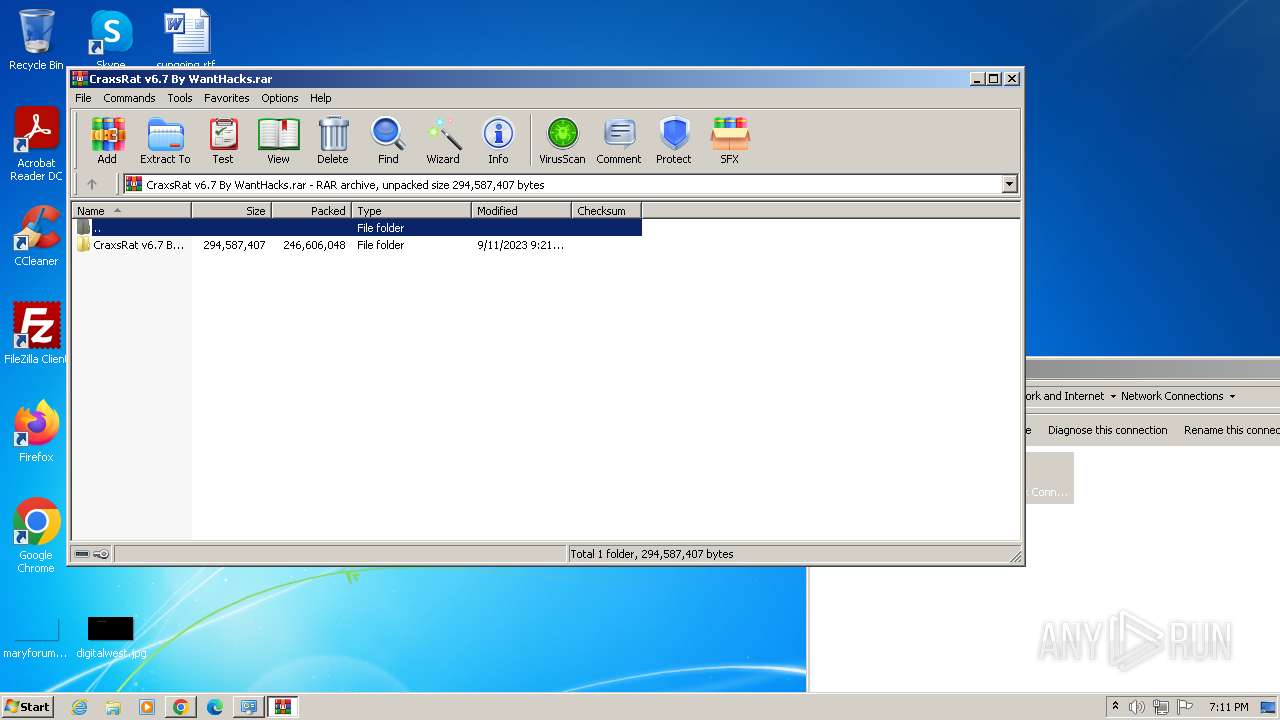This screenshot has height=720, width=1280.
Task: Sort by Packed column header
Action: [x=311, y=211]
